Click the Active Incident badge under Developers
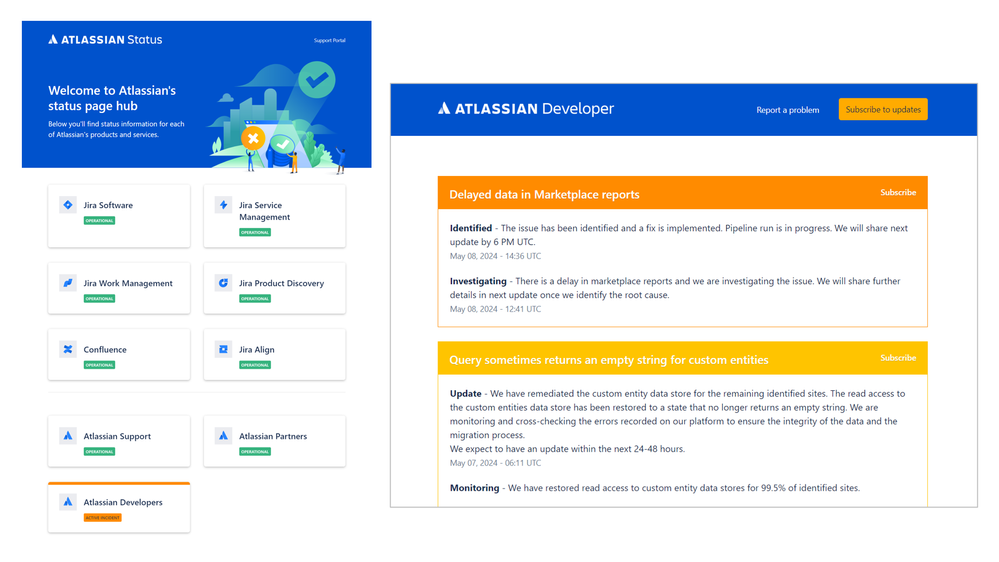Image resolution: width=999 pixels, height=562 pixels. click(x=103, y=517)
